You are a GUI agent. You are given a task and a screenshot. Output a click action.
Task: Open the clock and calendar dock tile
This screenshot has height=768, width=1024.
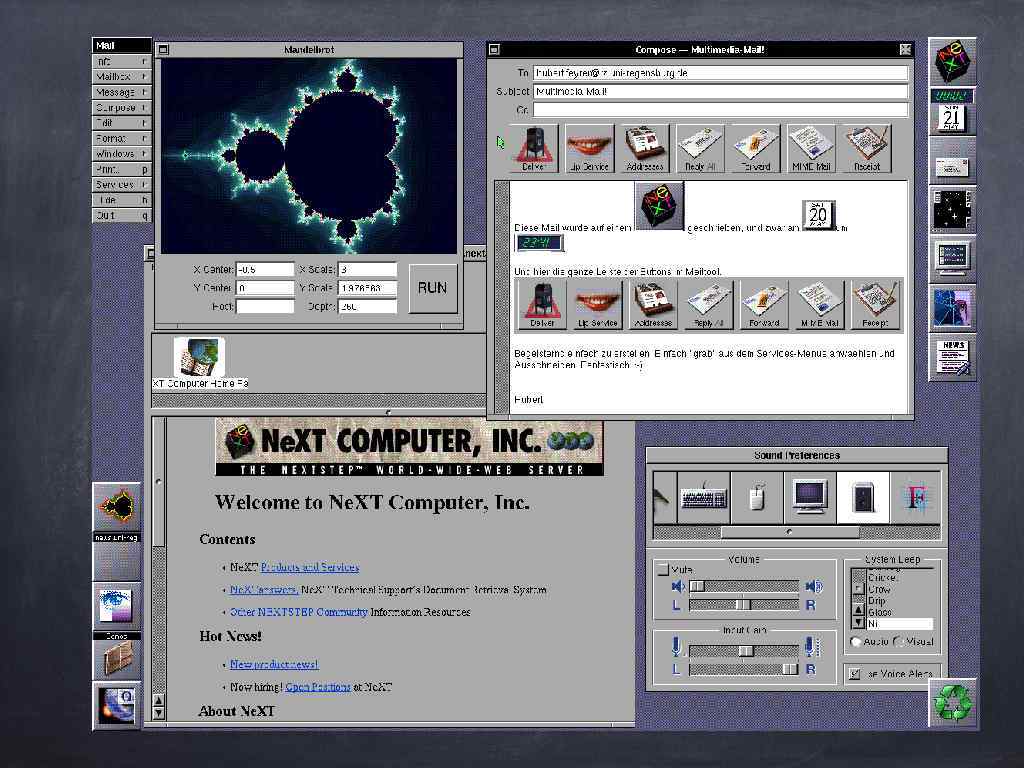pyautogui.click(x=953, y=111)
